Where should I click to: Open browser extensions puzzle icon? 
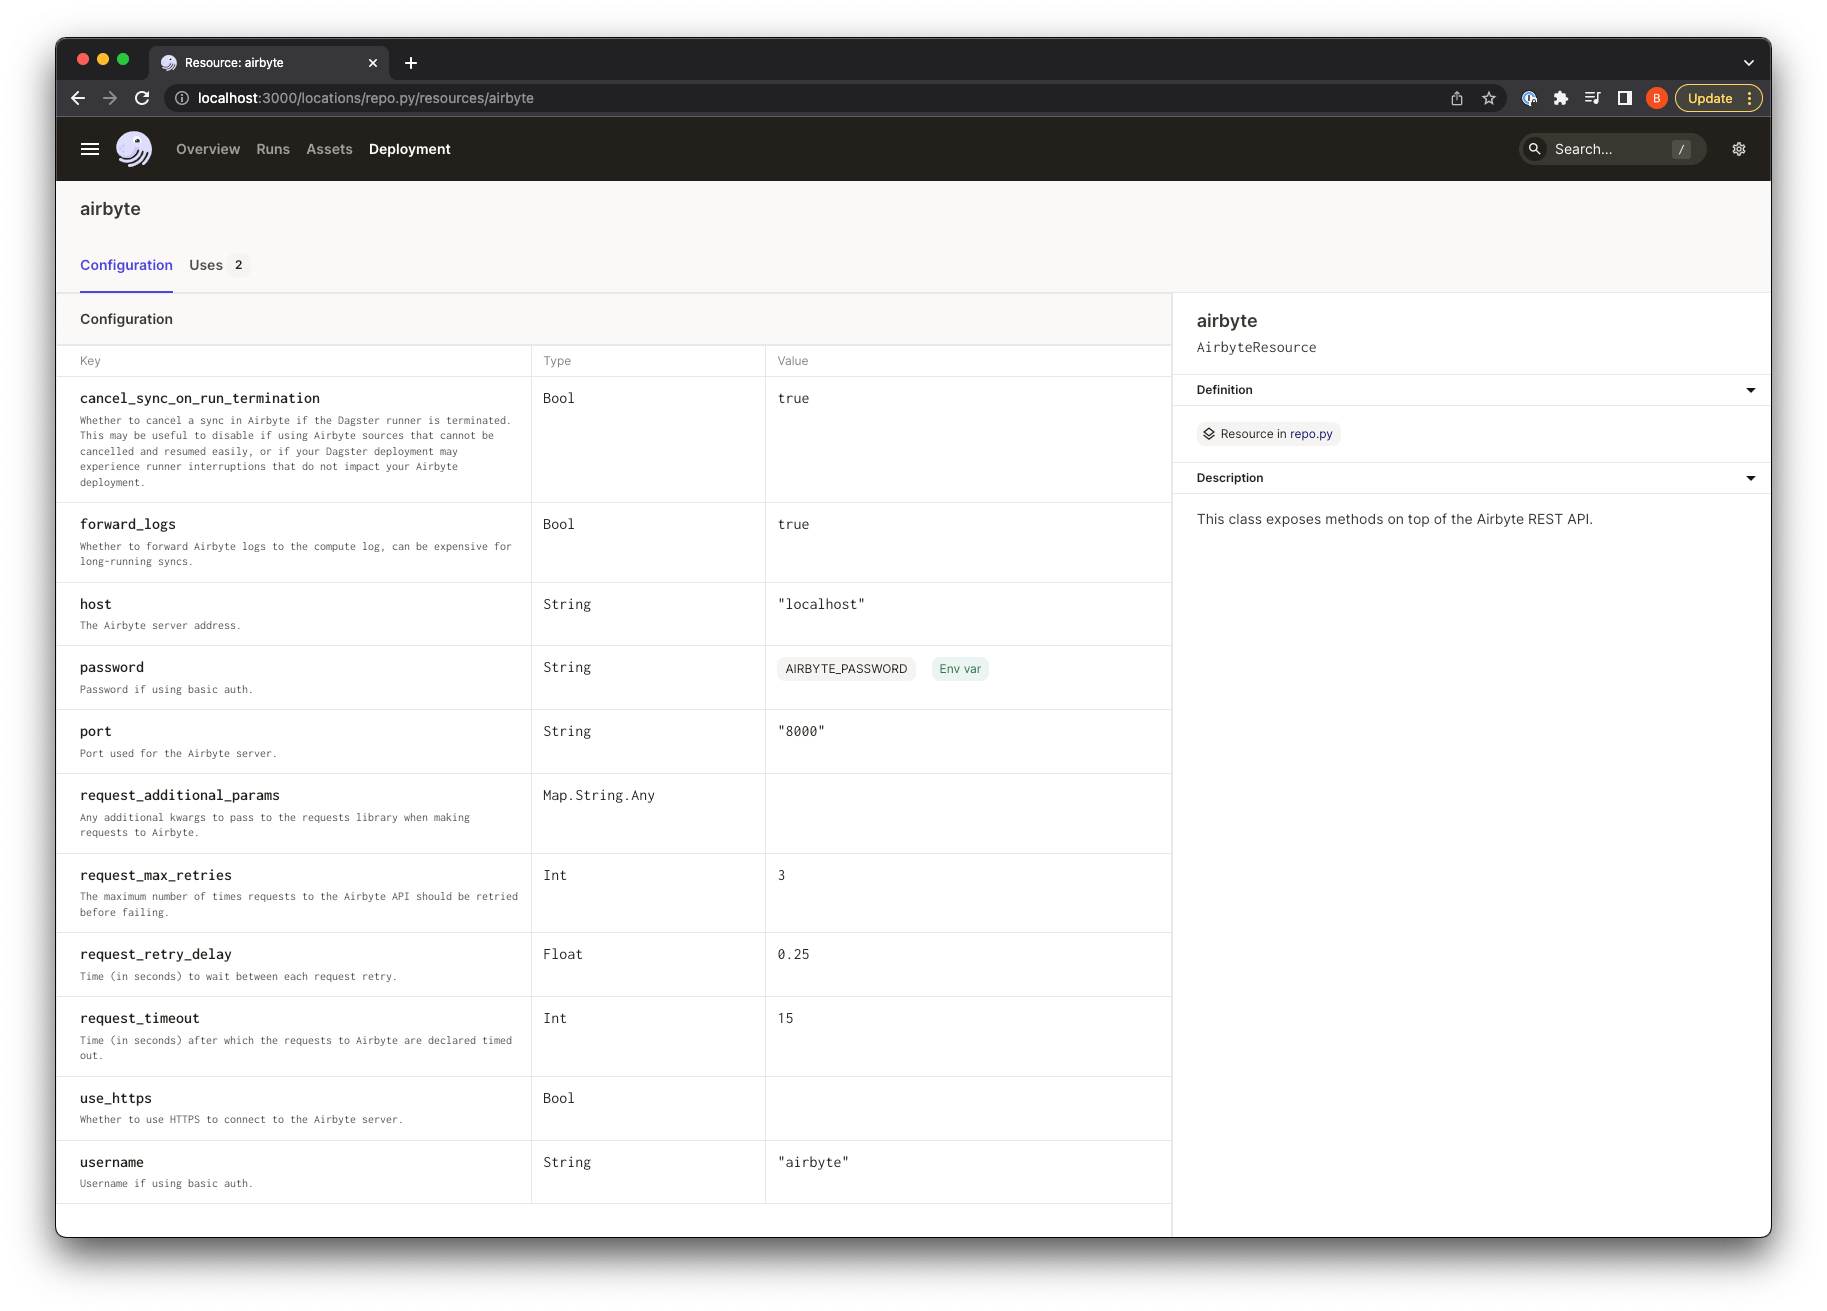tap(1561, 98)
